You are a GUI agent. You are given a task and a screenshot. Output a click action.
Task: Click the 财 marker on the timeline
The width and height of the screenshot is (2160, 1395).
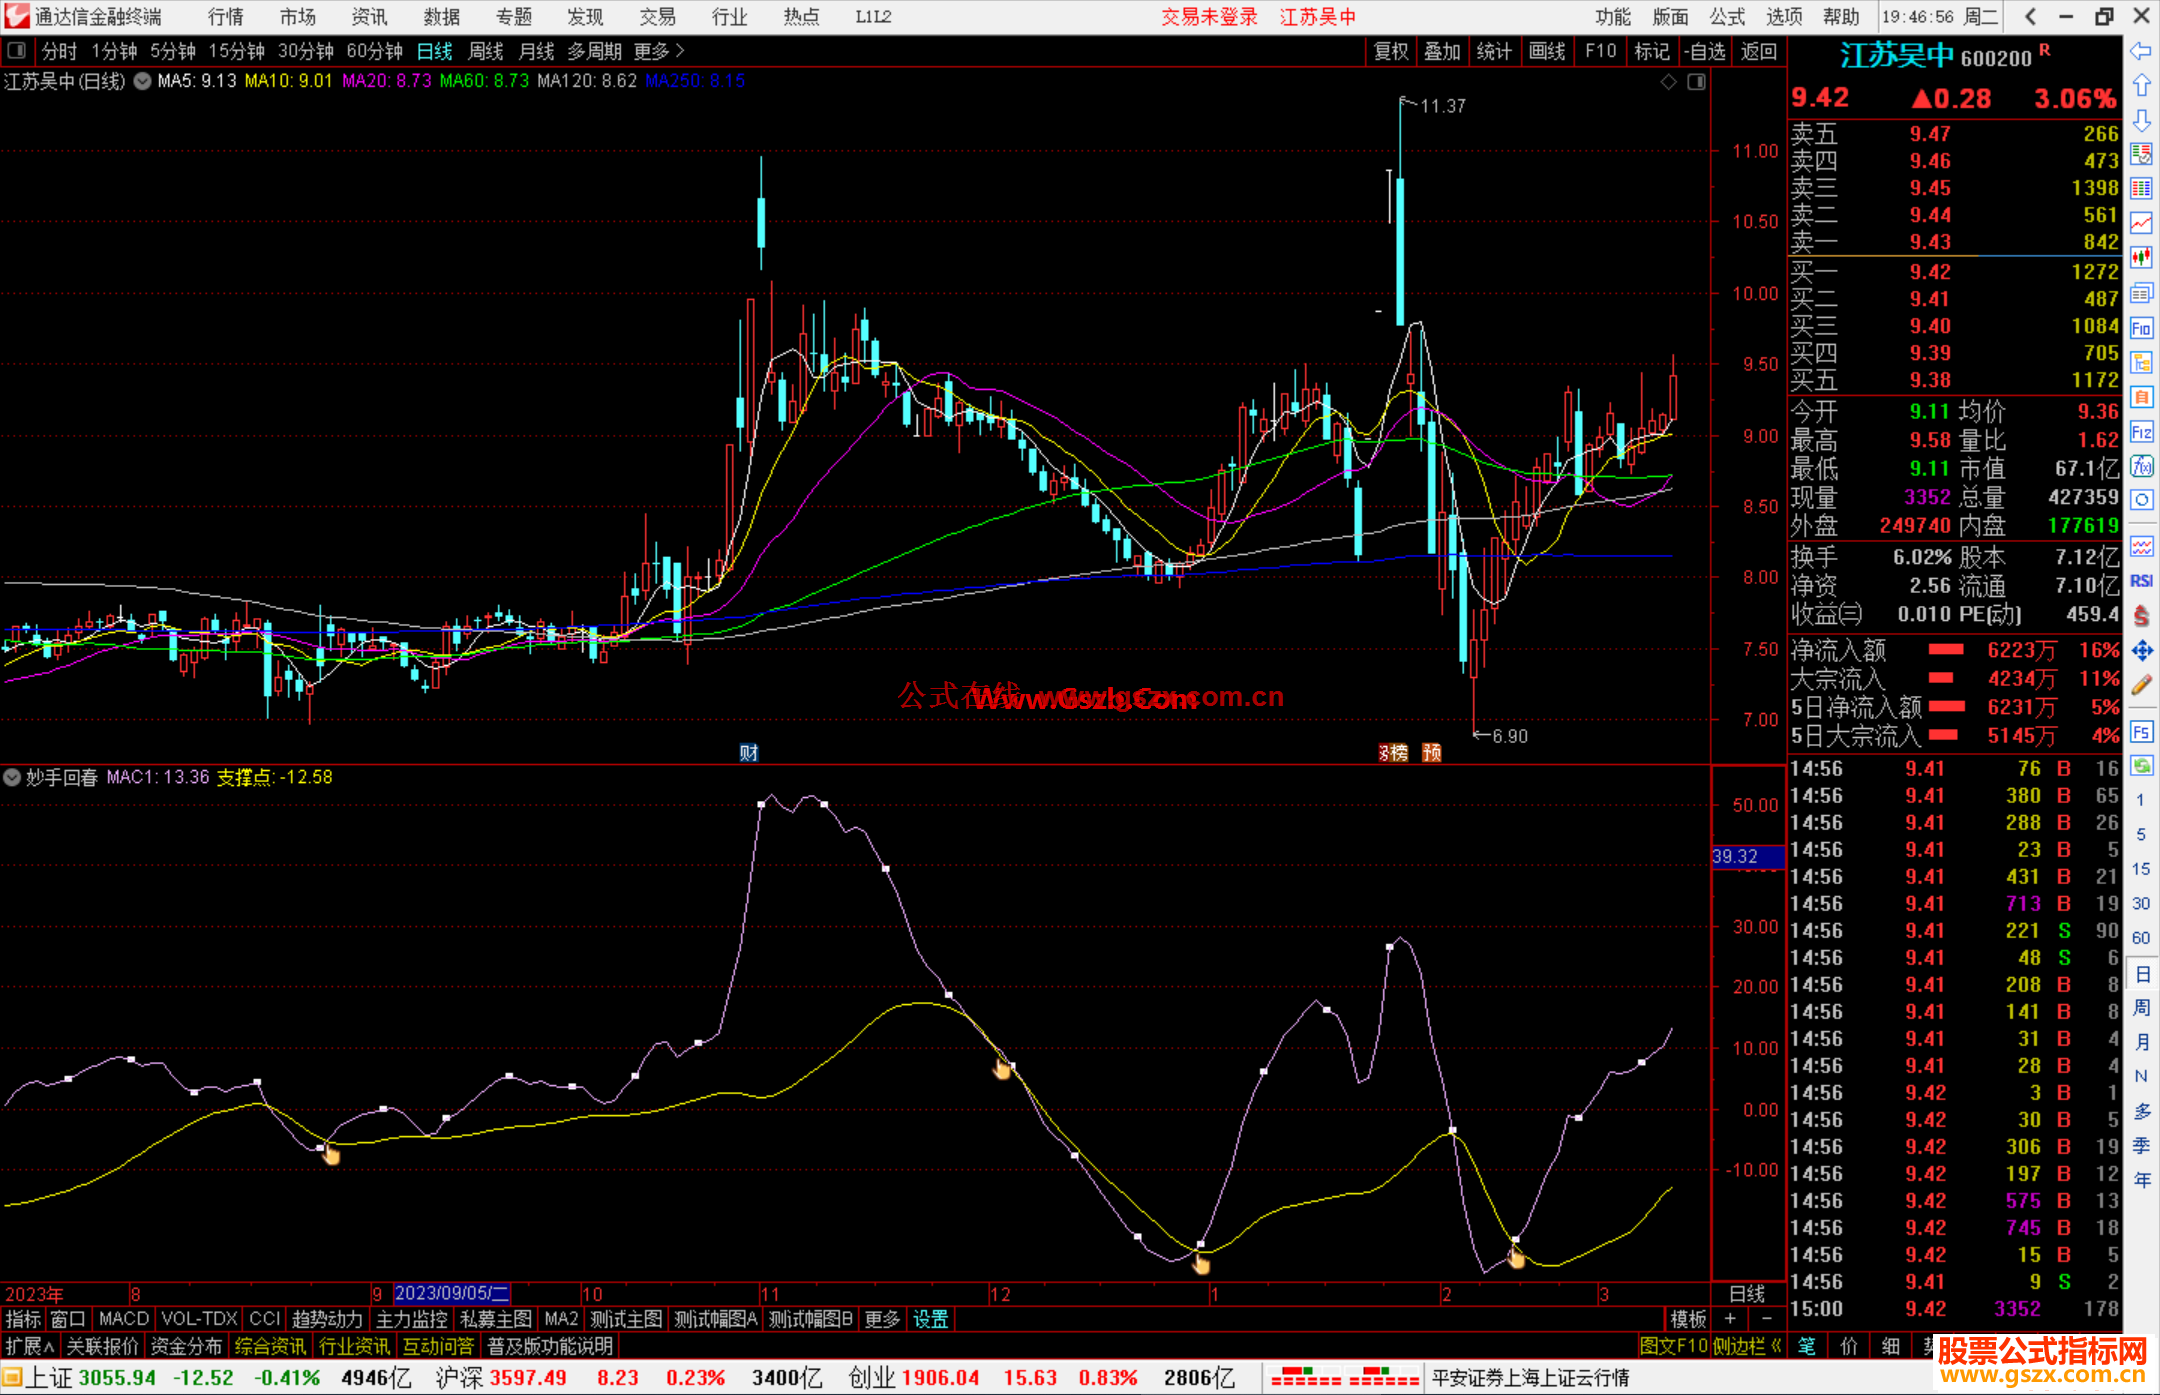point(748,753)
